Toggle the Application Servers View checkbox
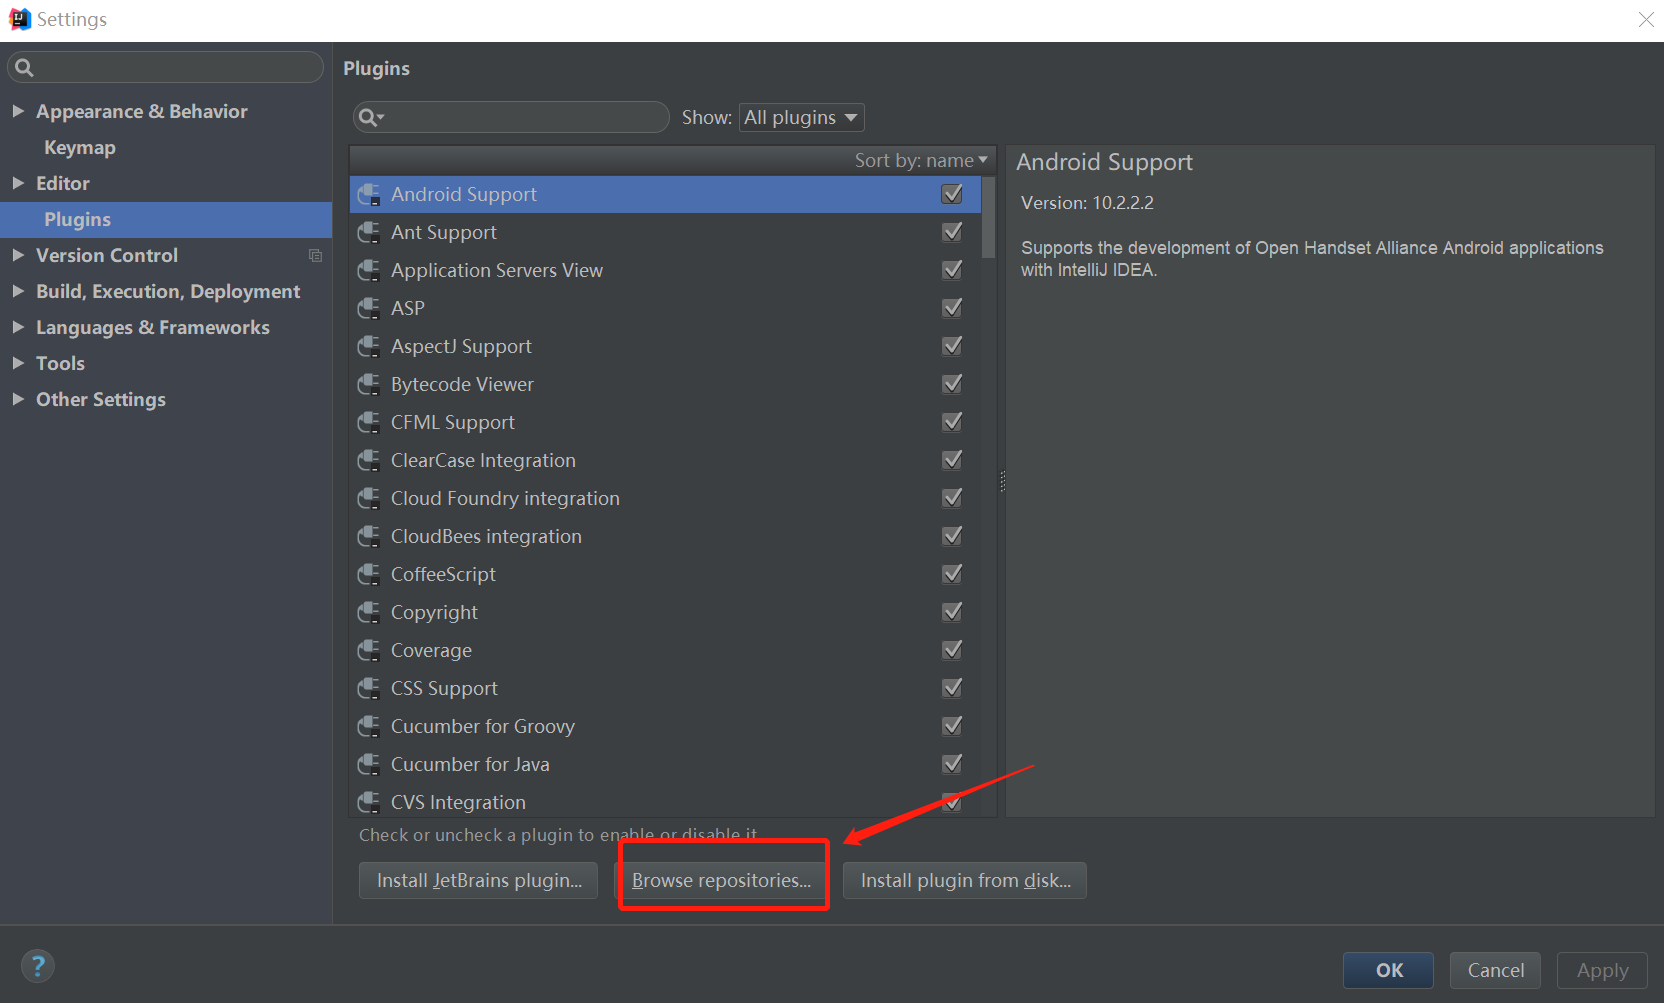Viewport: 1664px width, 1003px height. [x=952, y=270]
